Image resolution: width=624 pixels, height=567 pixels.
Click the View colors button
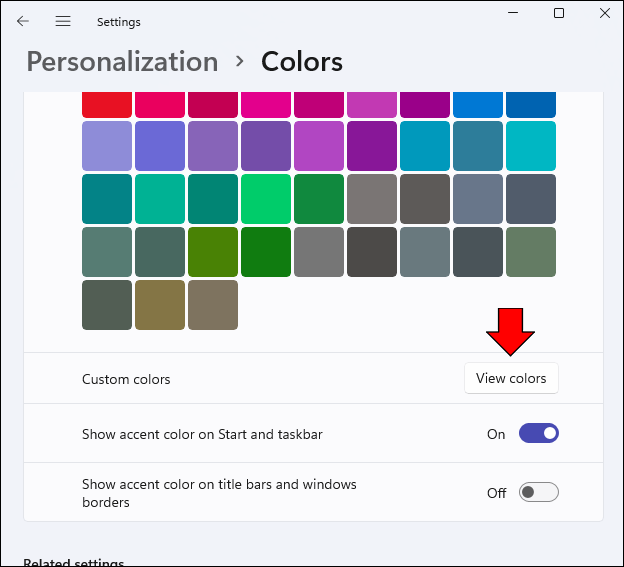point(511,378)
